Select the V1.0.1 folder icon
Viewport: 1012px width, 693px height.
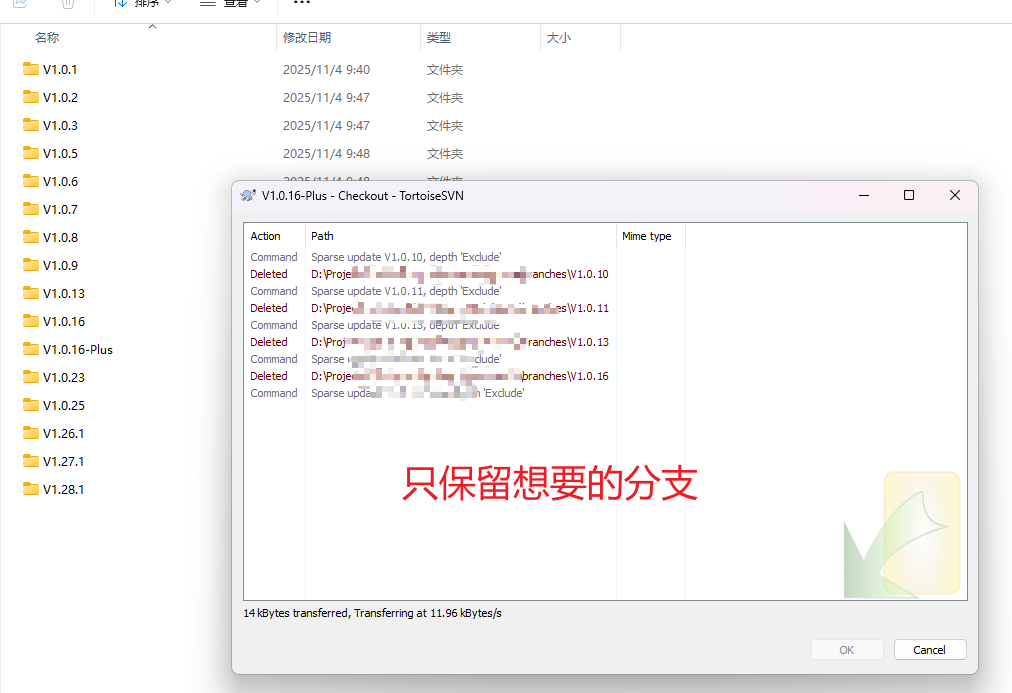30,69
